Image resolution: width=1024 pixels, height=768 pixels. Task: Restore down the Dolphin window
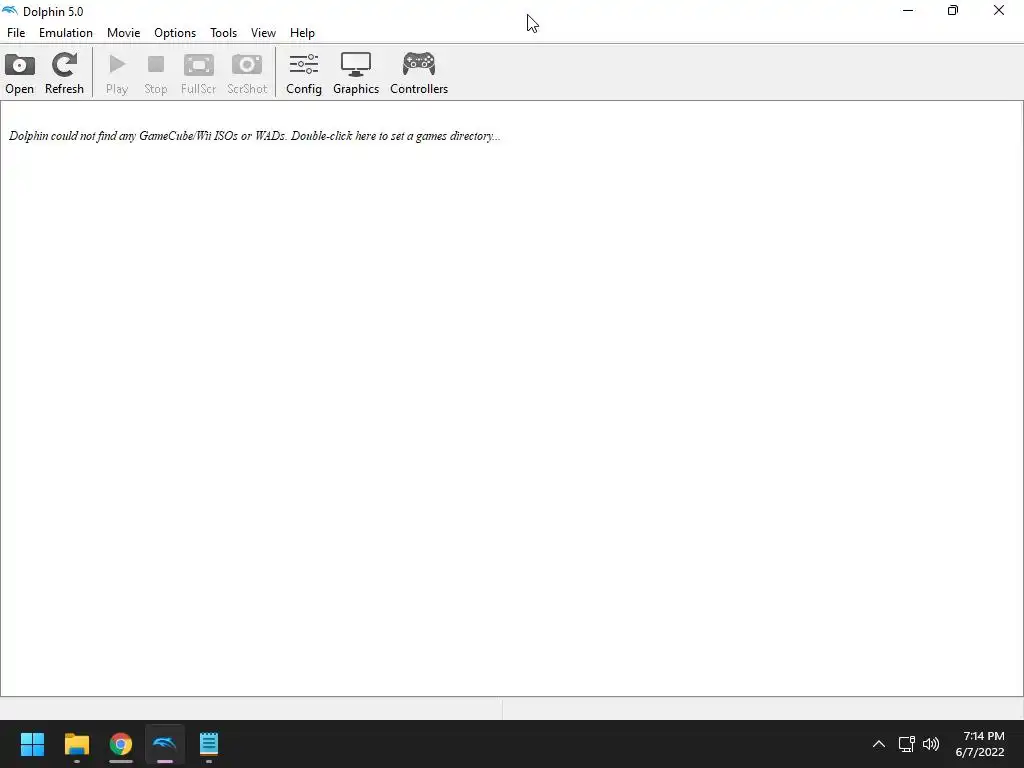[x=953, y=10]
